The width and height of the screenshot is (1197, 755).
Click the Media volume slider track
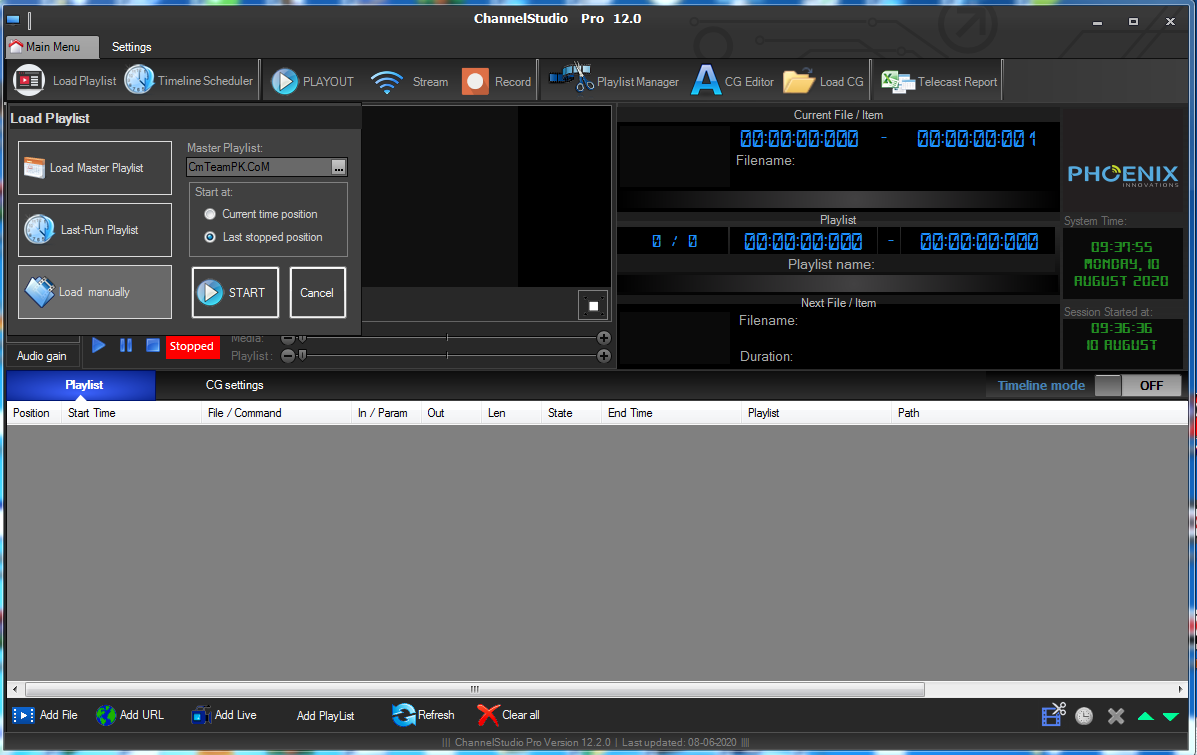coord(446,337)
